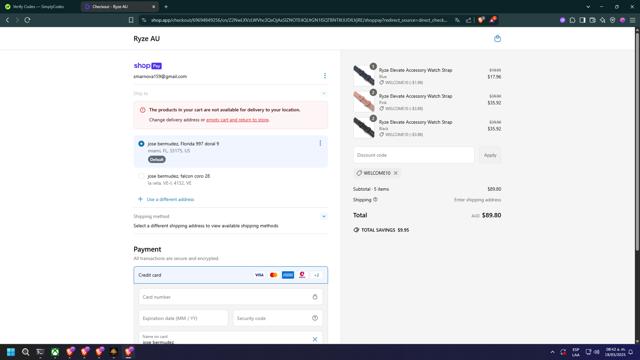
Task: Click the Shop Pay logo
Action: click(x=147, y=65)
